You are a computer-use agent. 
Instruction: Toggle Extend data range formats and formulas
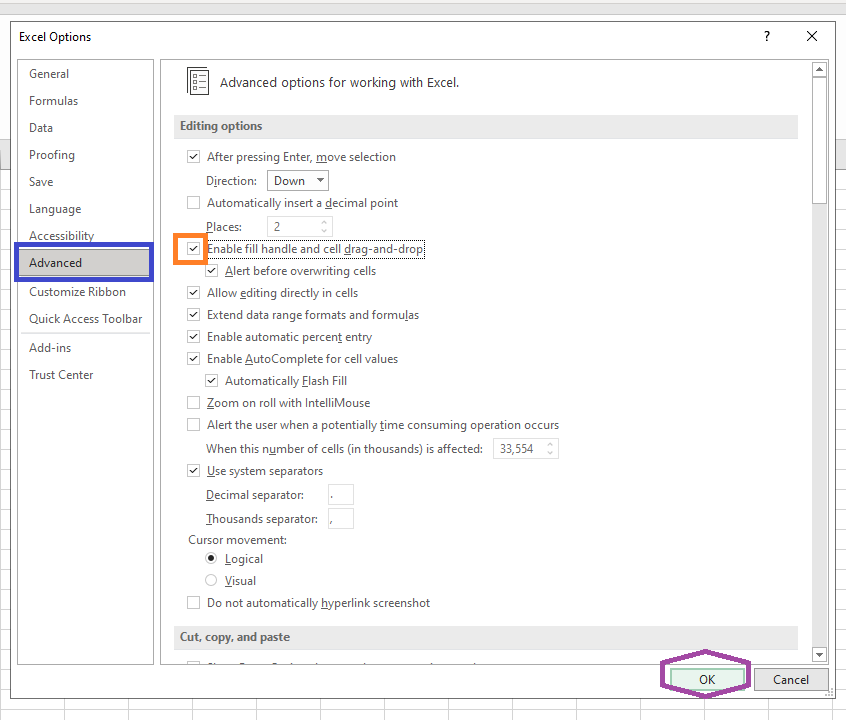pyautogui.click(x=193, y=315)
